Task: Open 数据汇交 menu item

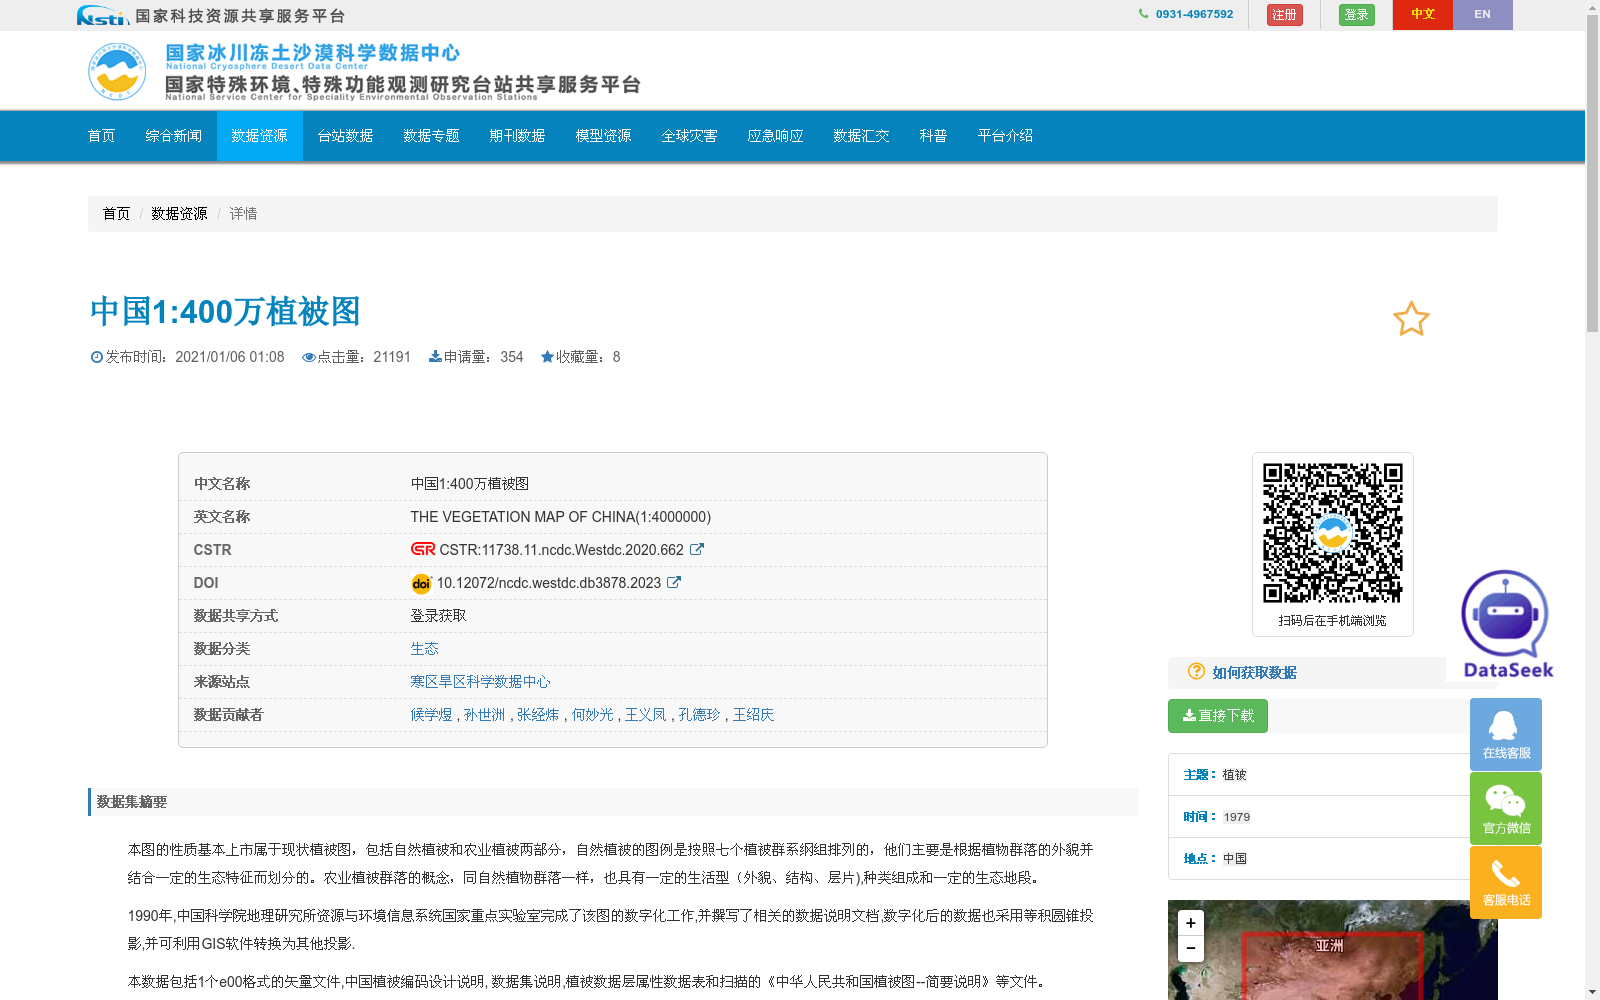Action: point(862,136)
